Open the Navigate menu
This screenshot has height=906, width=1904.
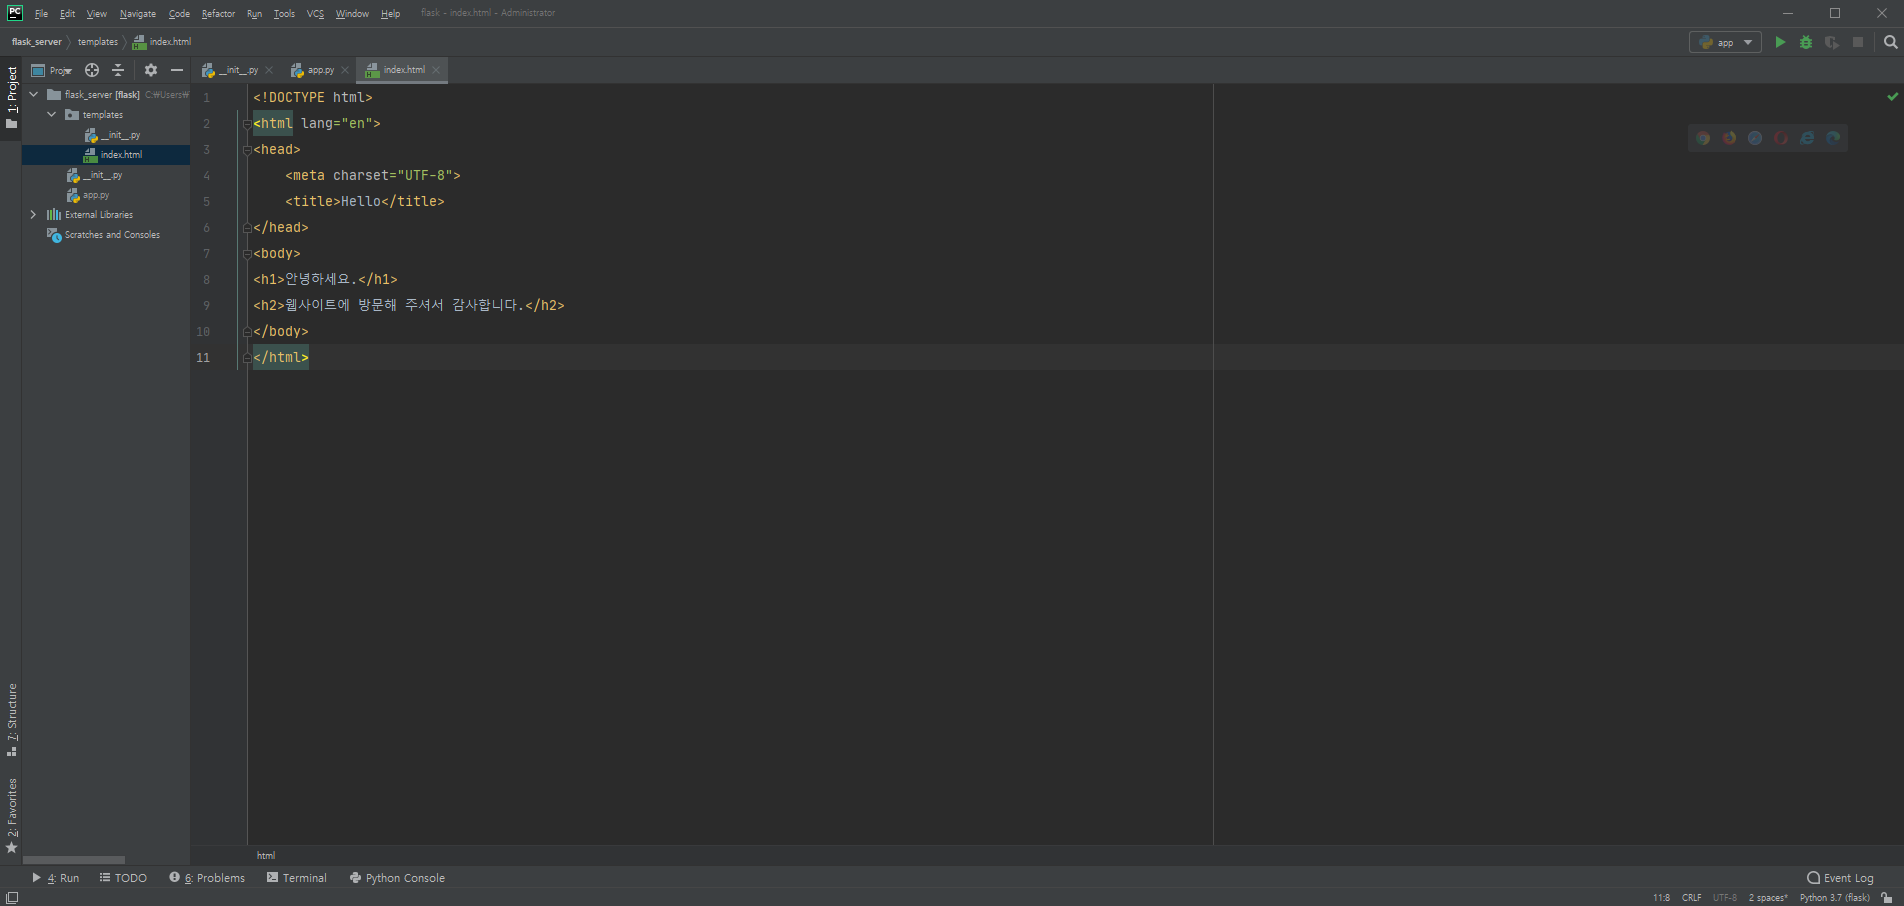pos(138,14)
